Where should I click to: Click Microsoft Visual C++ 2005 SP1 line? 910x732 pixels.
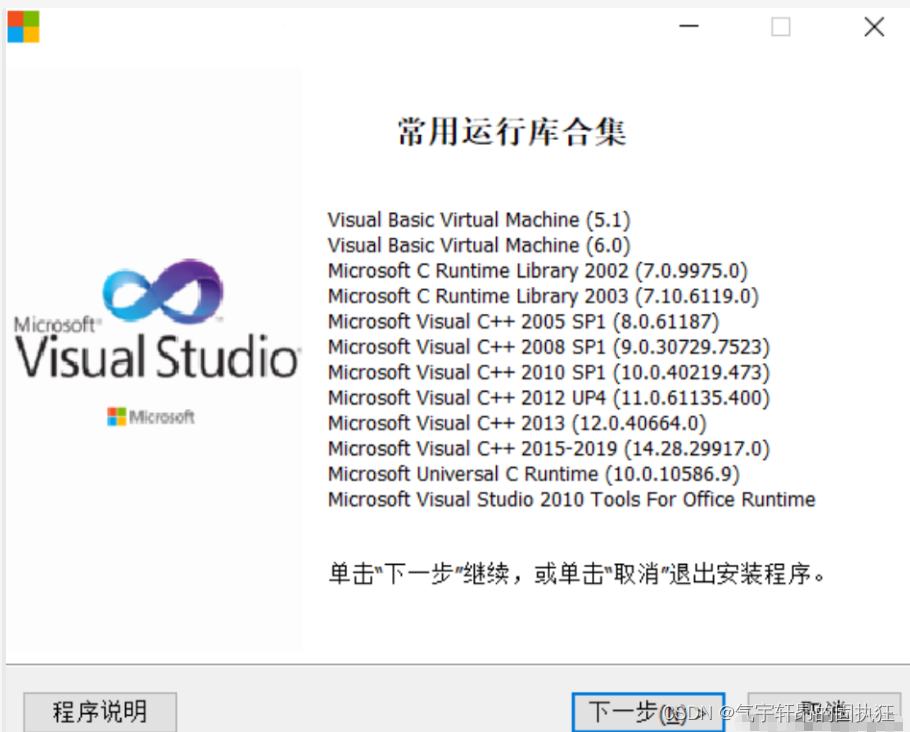tap(523, 322)
